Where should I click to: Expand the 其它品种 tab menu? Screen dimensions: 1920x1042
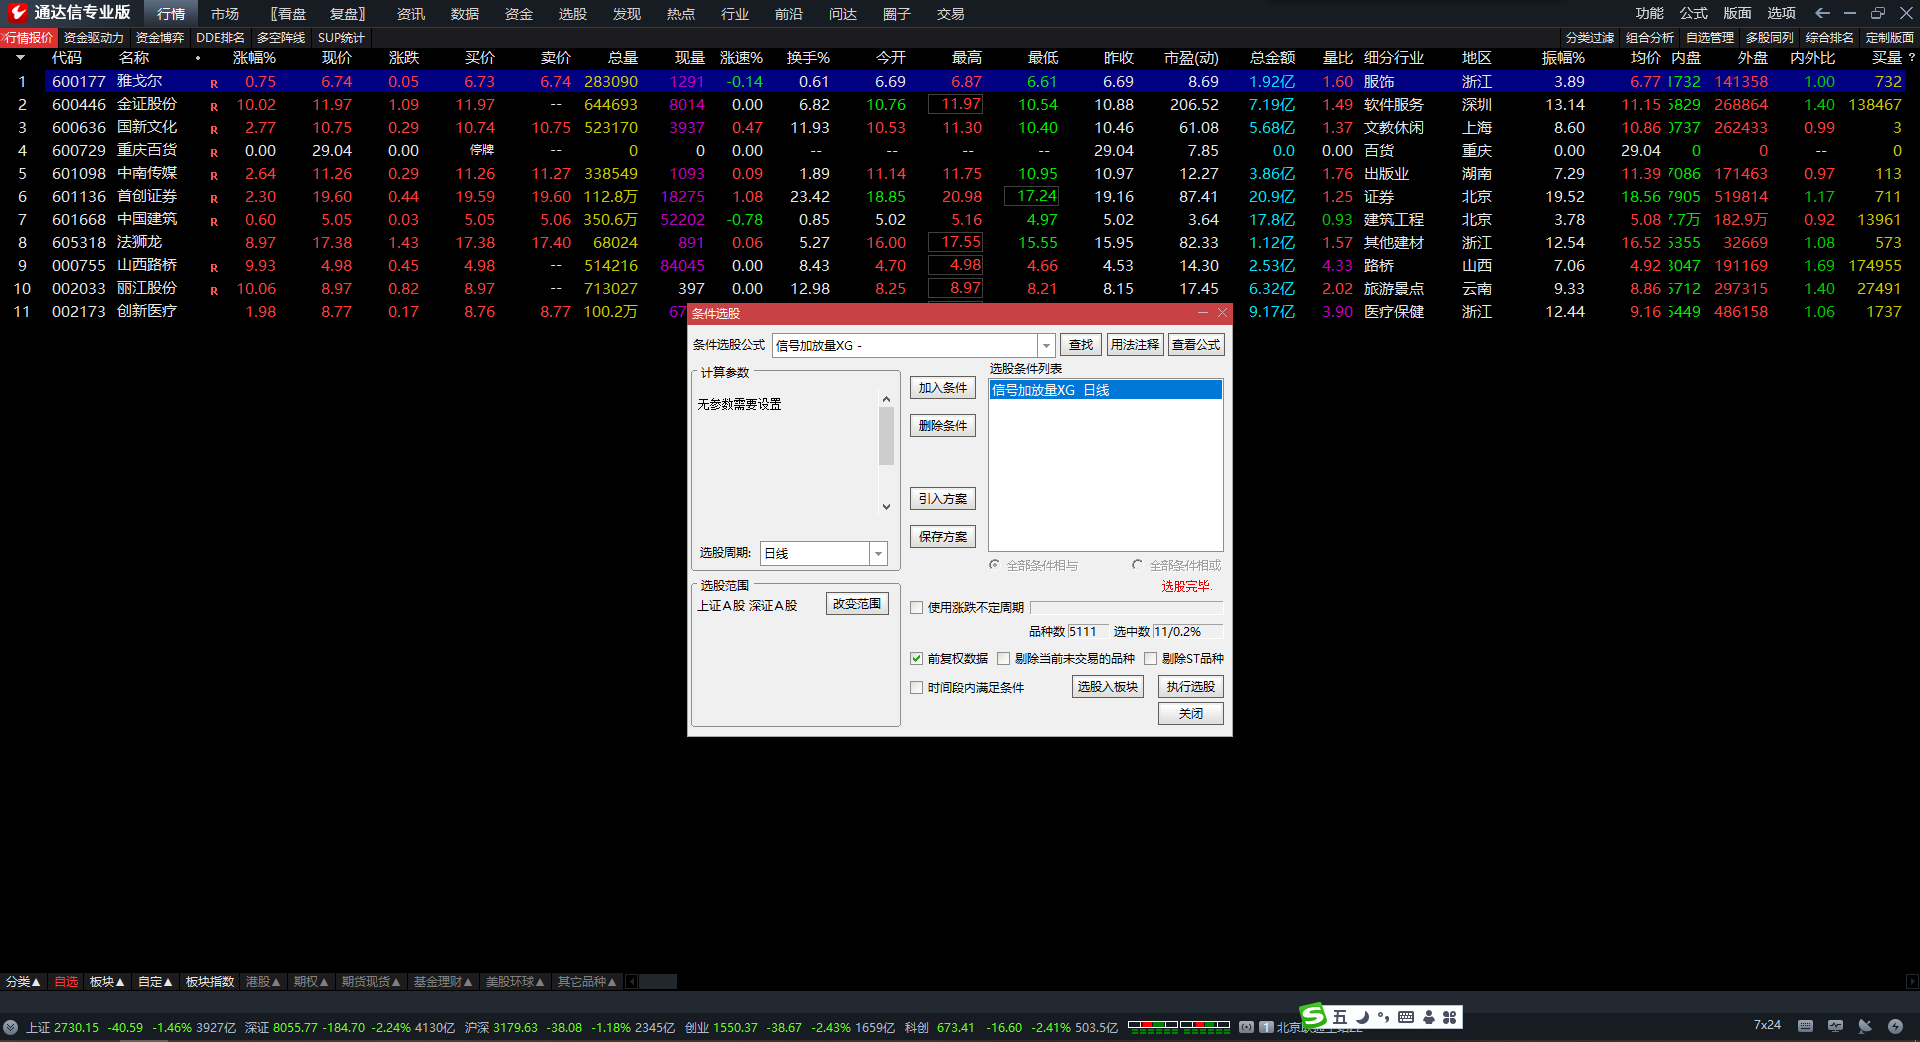point(587,982)
